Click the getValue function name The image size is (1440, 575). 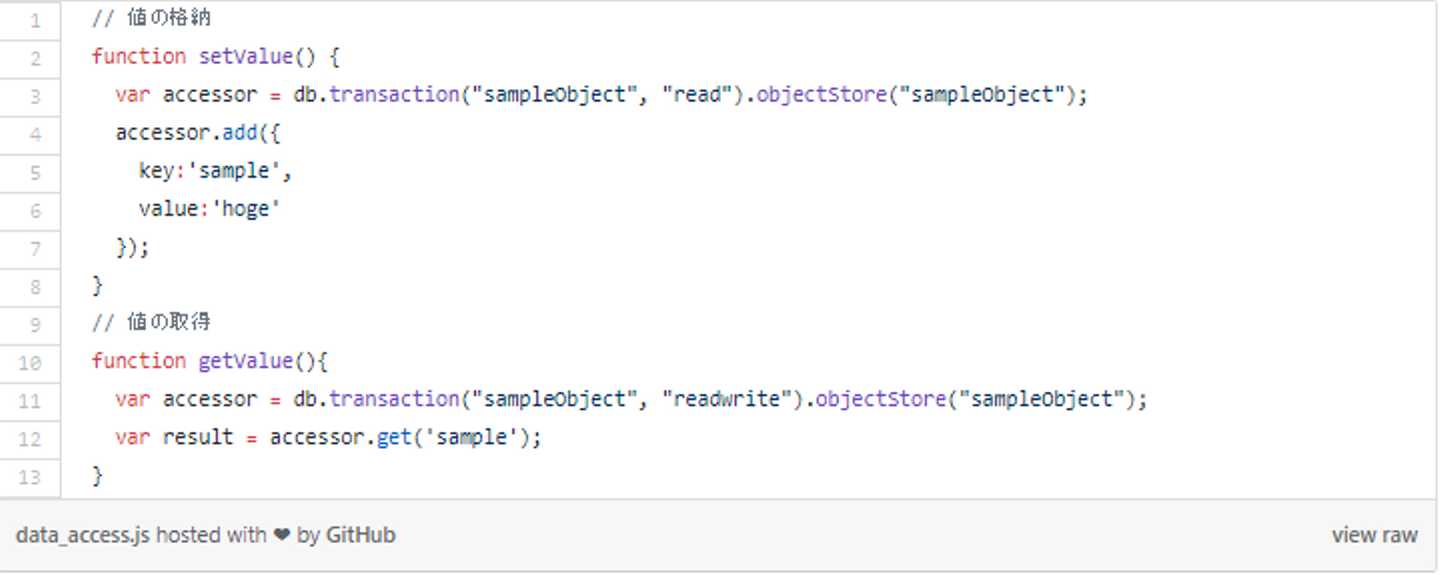246,361
